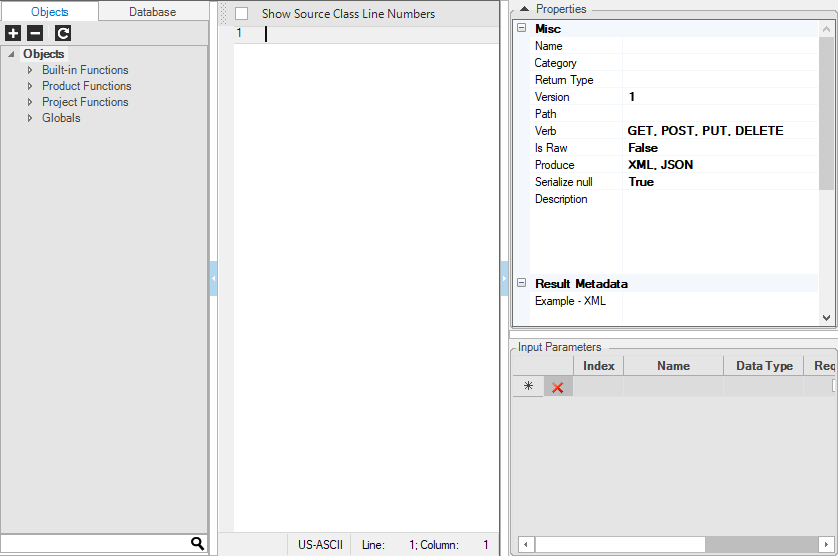Click the red X delete row icon
The width and height of the screenshot is (838, 556).
coord(558,387)
